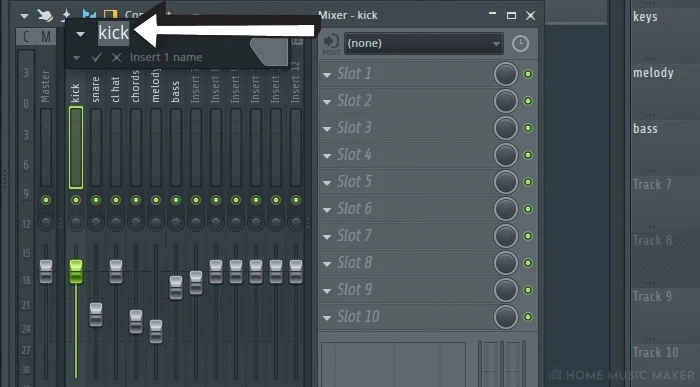Viewport: 700px width, 387px height.
Task: Click the snare track pan knob
Action: point(96,223)
